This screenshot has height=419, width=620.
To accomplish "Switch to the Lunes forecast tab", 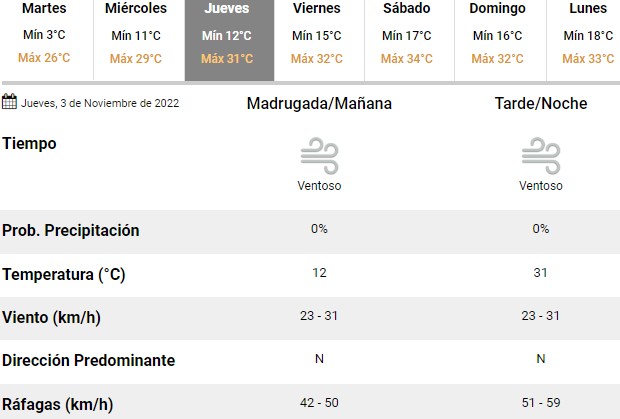I will pos(584,39).
